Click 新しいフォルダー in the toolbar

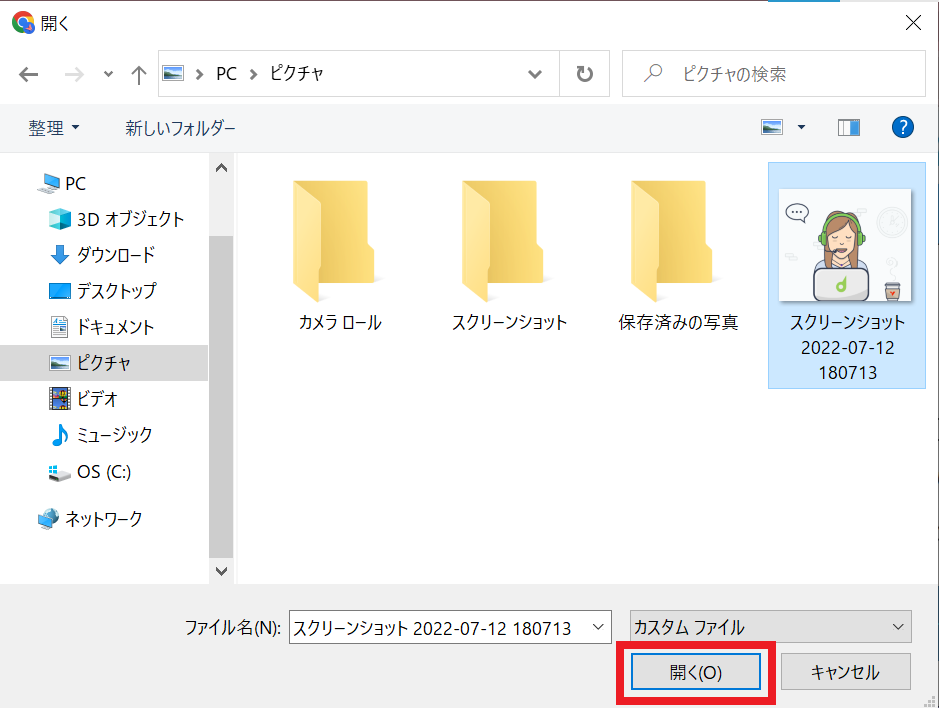pos(180,128)
